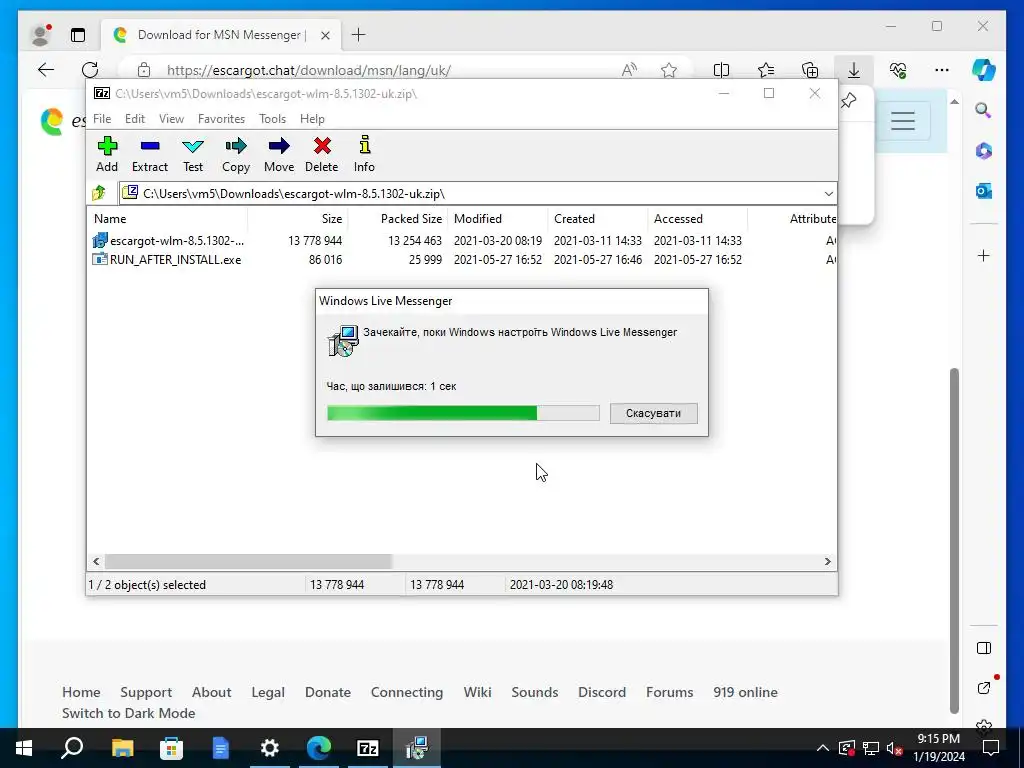Click the Extract toolbar icon
1024x768 pixels.
(150, 154)
